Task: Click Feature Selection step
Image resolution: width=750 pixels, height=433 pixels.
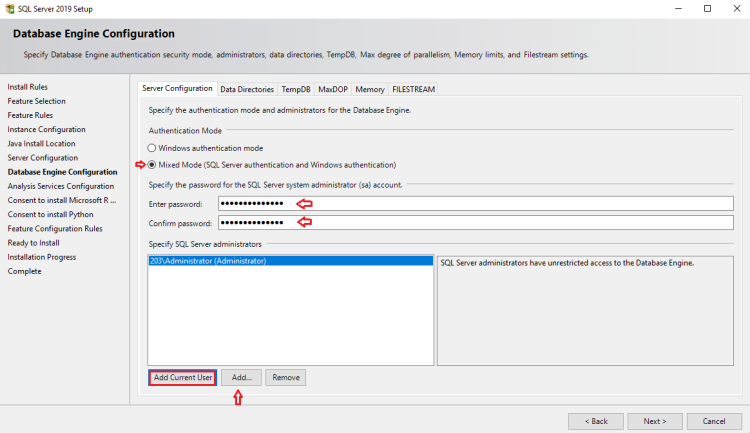Action: click(x=36, y=101)
